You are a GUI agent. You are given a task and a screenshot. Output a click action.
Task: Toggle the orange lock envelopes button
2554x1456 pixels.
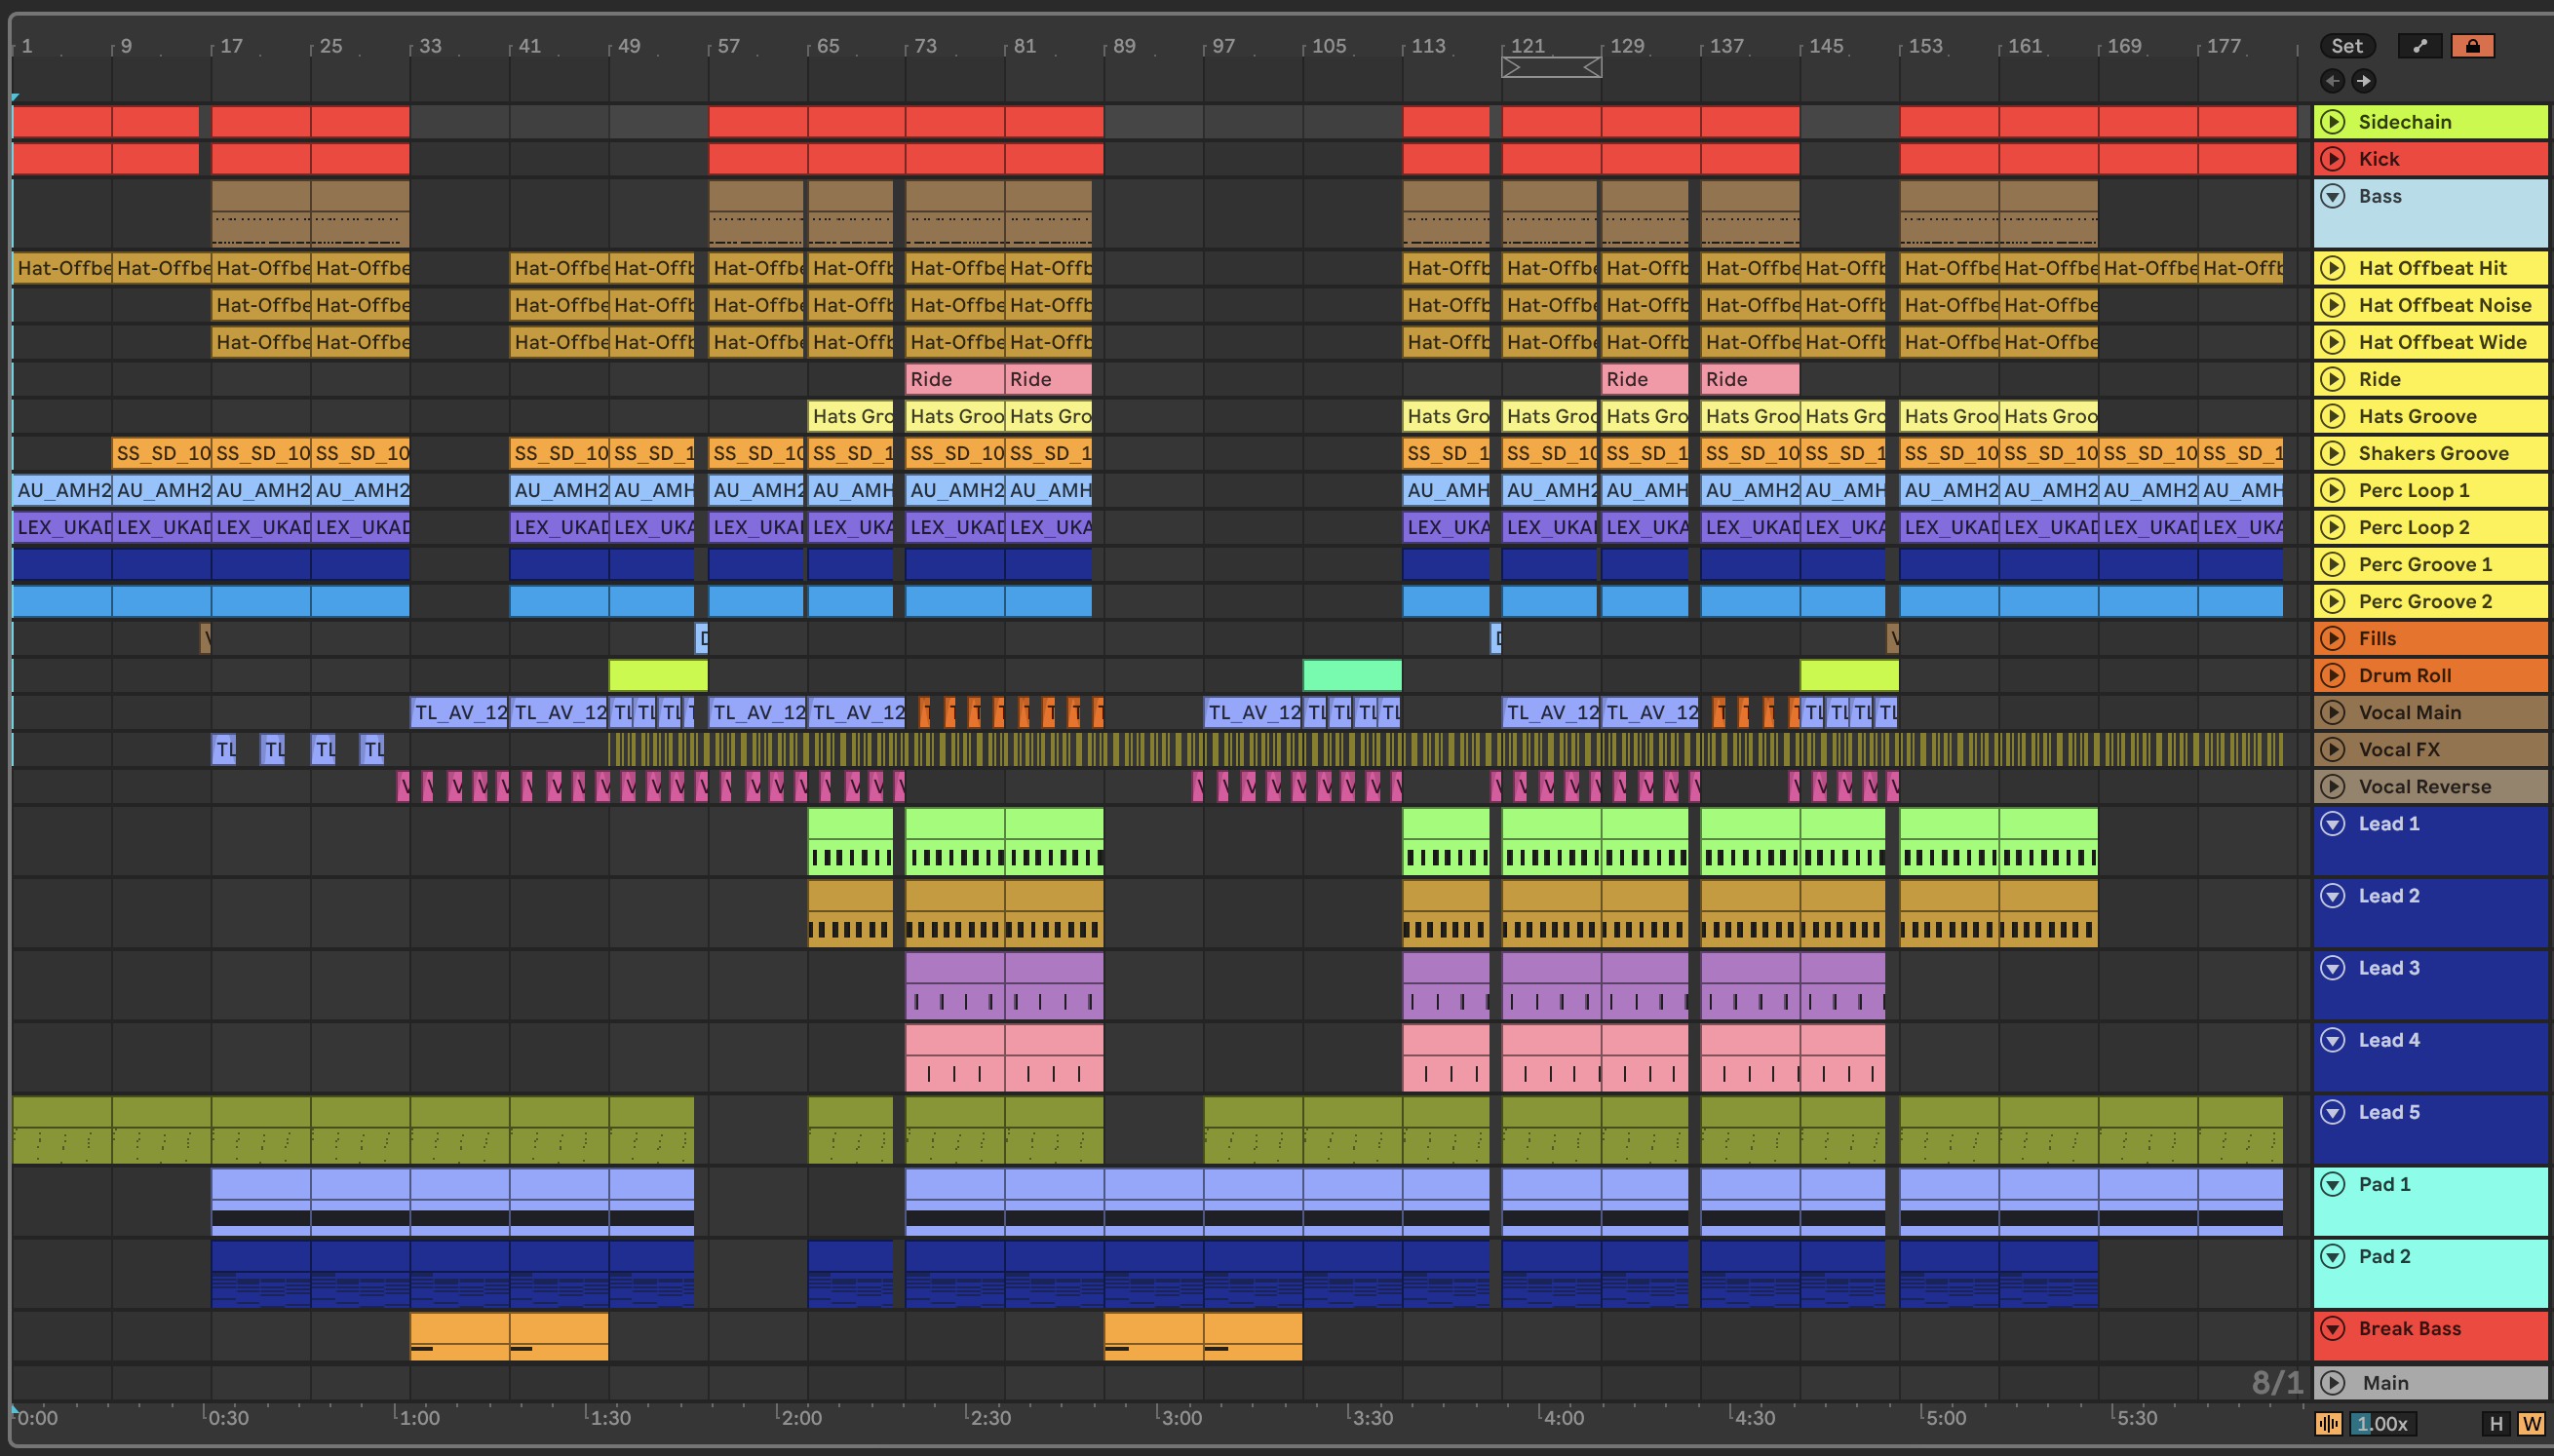pos(2472,46)
